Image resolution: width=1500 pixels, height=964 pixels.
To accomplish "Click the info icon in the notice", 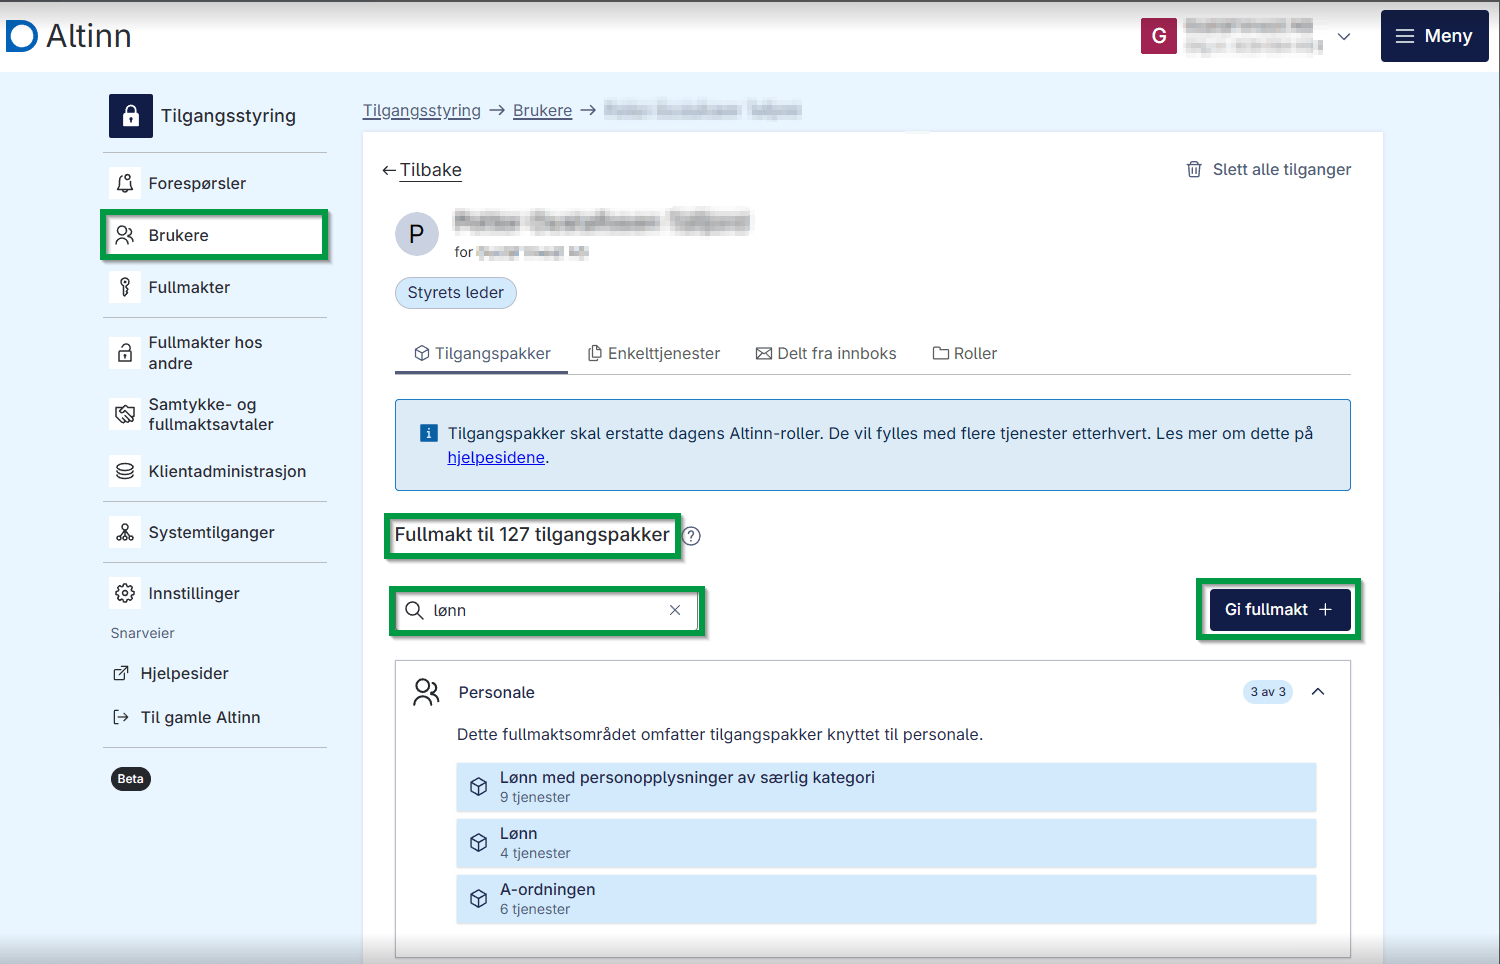I will (x=428, y=433).
